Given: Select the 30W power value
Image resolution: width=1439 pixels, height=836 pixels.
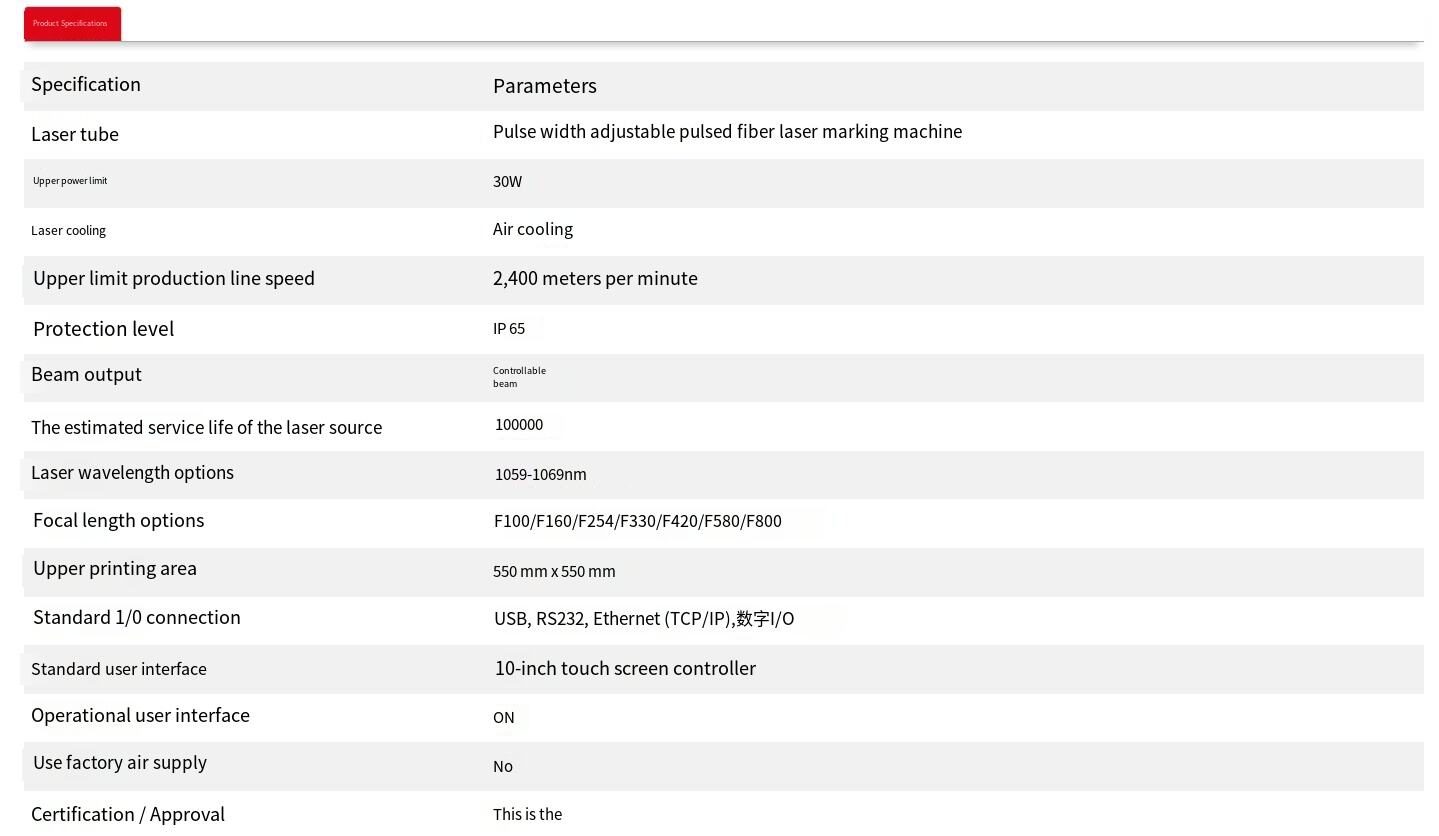Looking at the screenshot, I should 507,182.
